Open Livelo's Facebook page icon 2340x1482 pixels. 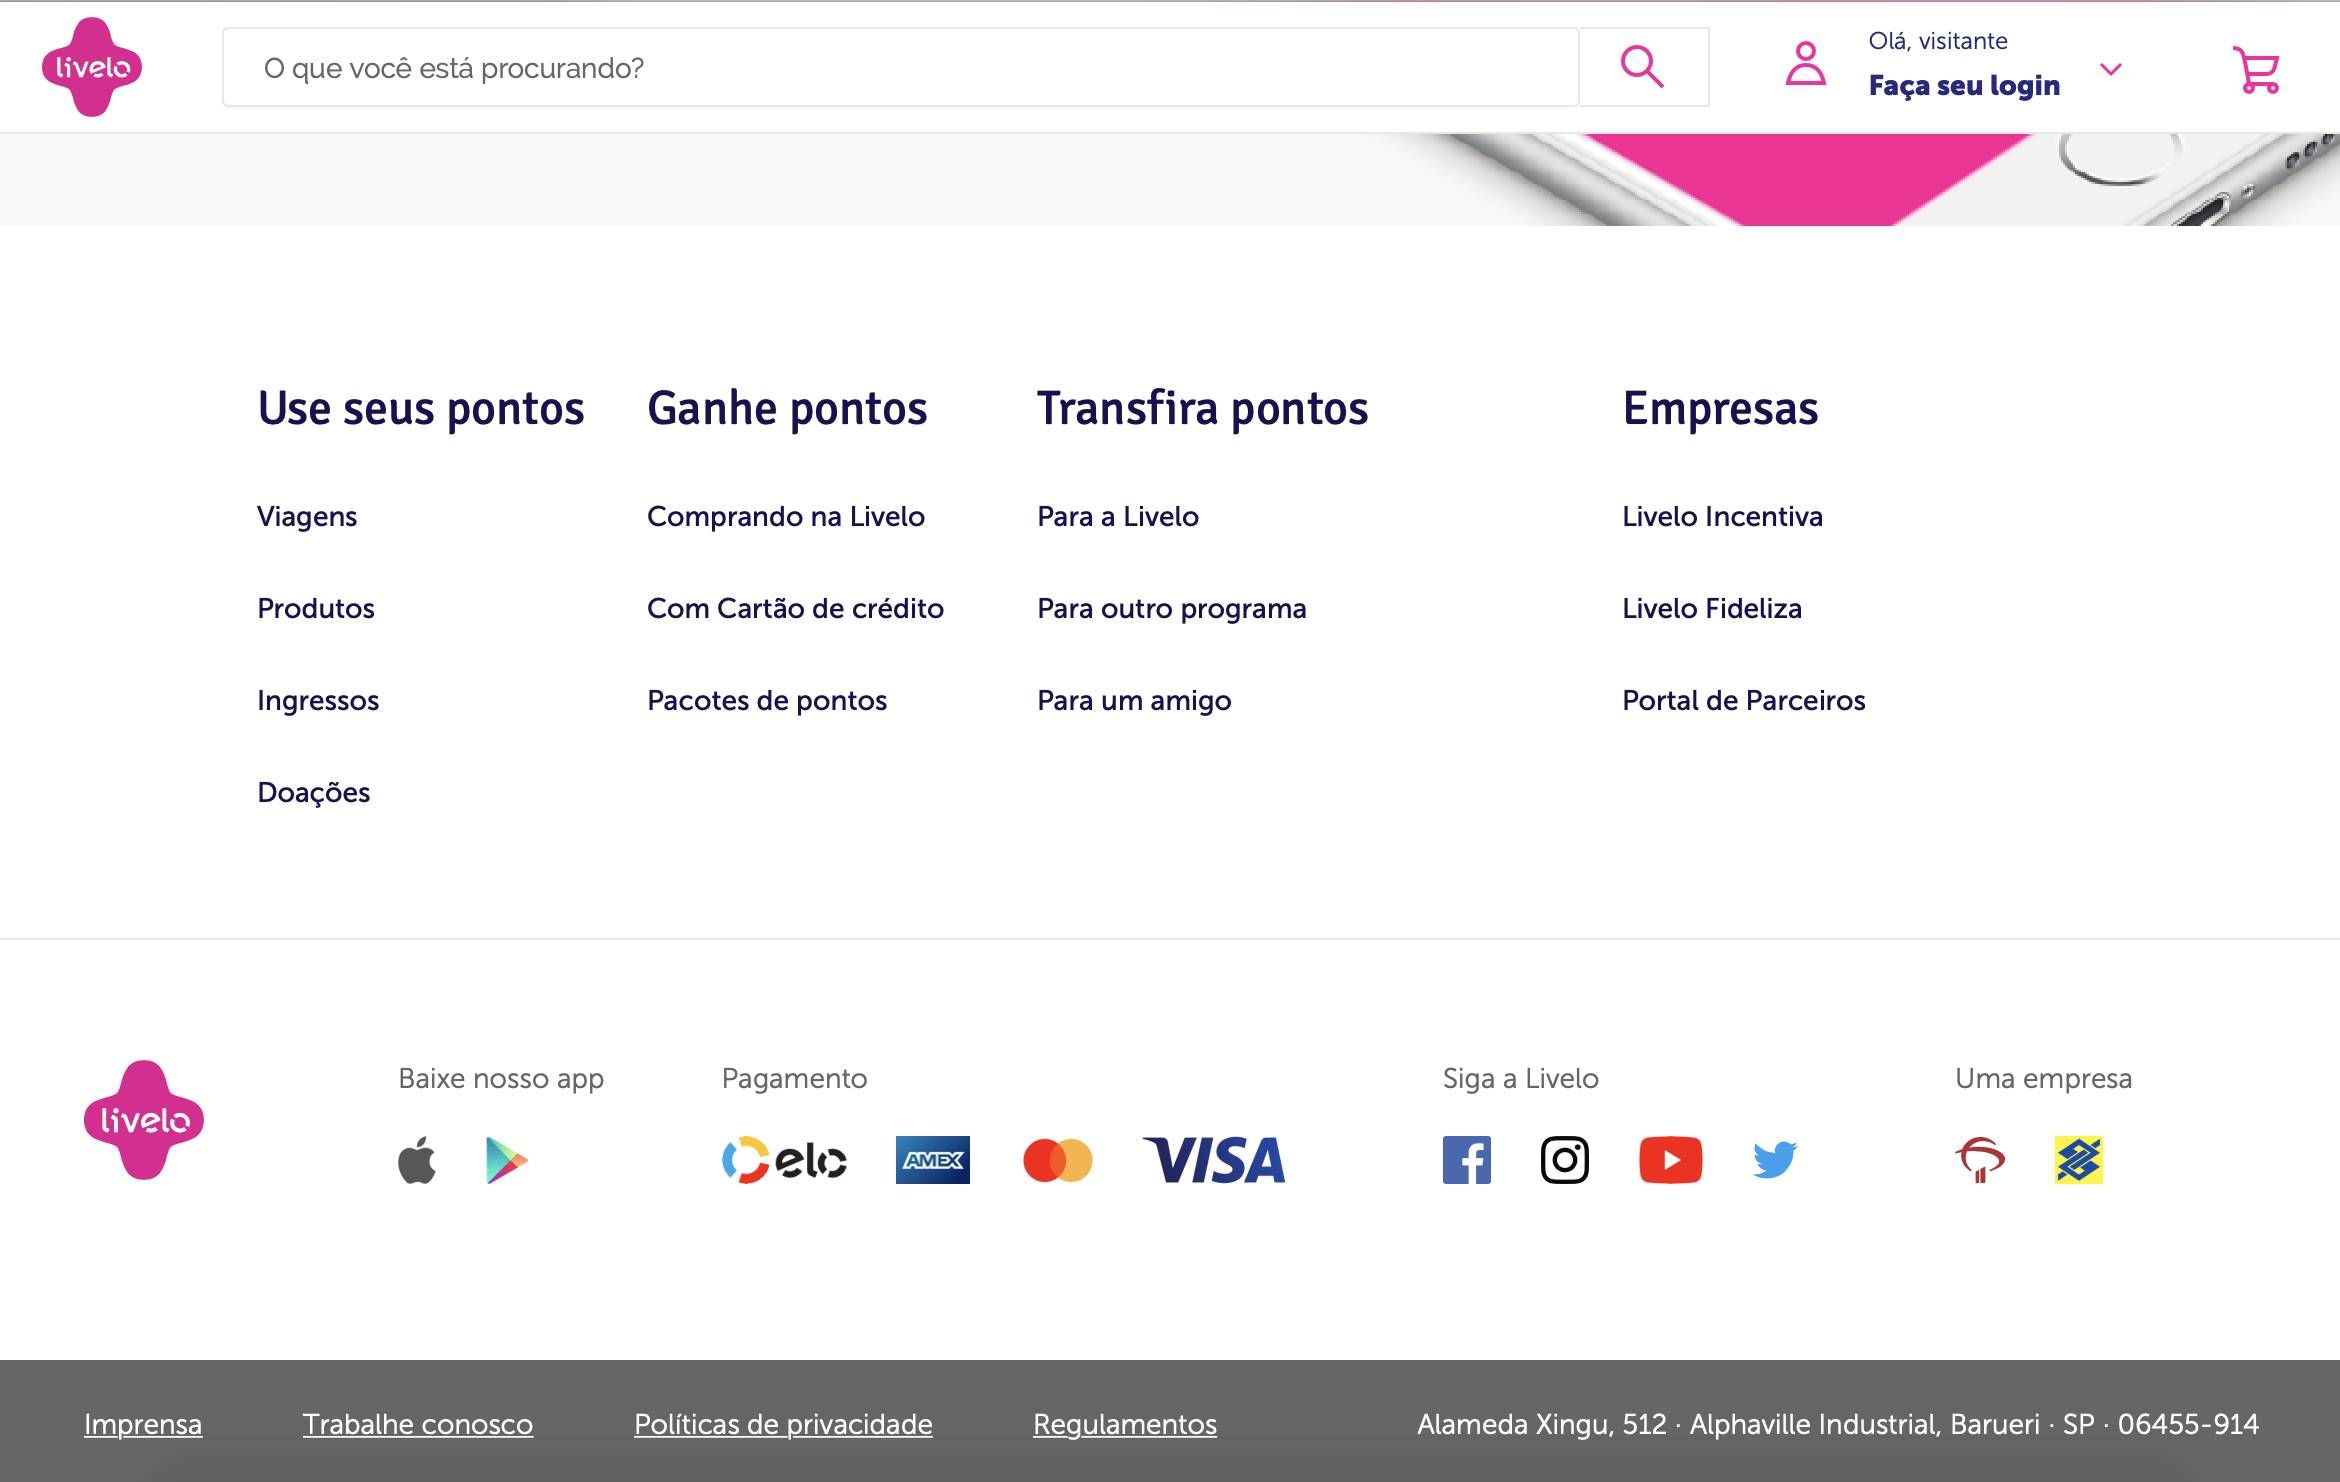(1467, 1160)
